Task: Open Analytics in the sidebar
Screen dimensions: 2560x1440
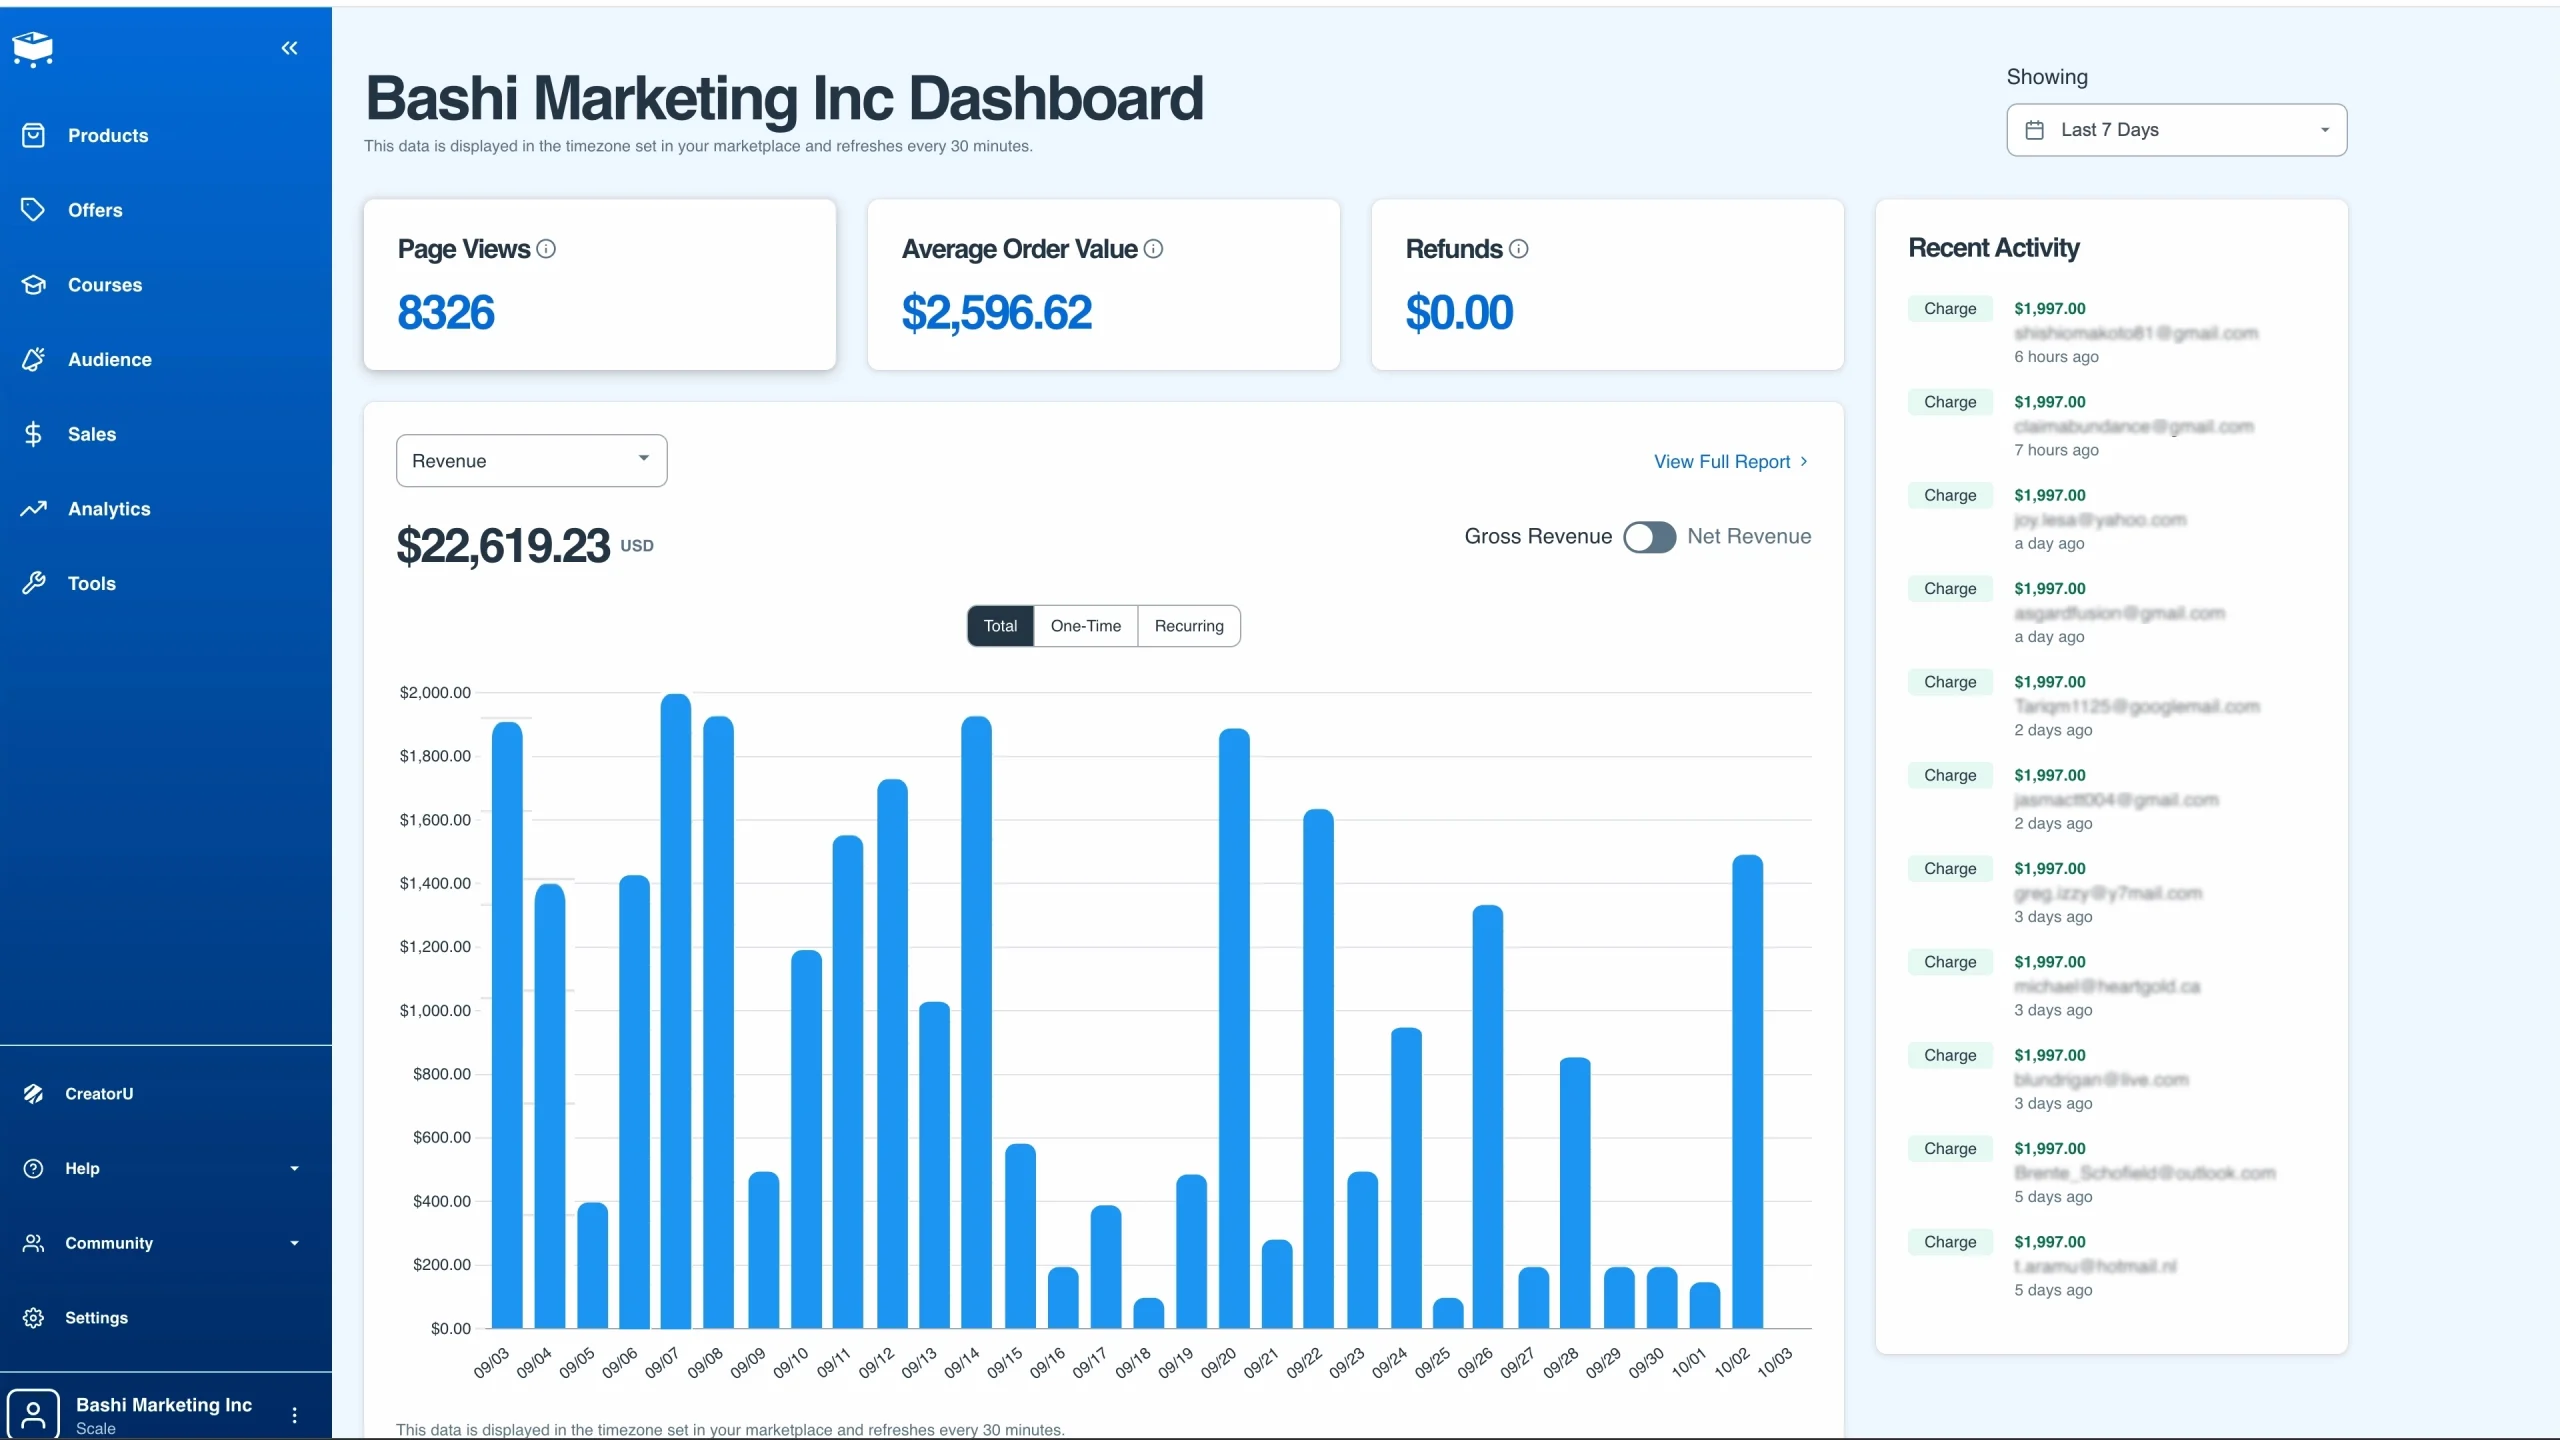Action: 109,509
